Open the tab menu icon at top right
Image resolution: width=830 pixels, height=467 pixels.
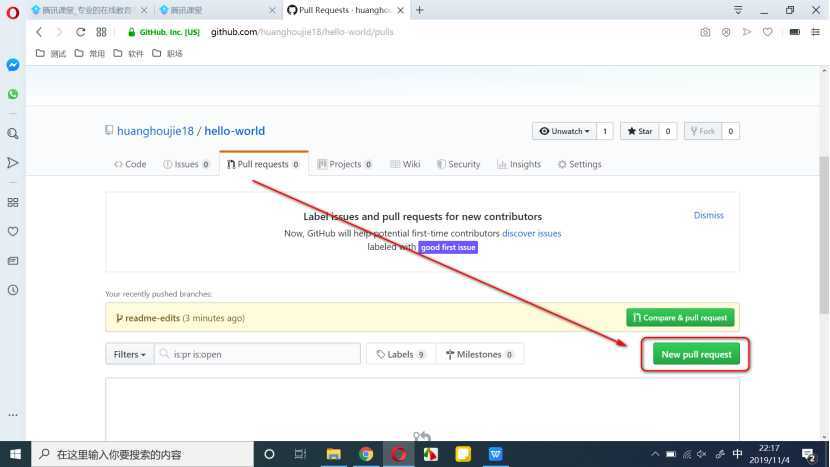pos(738,10)
